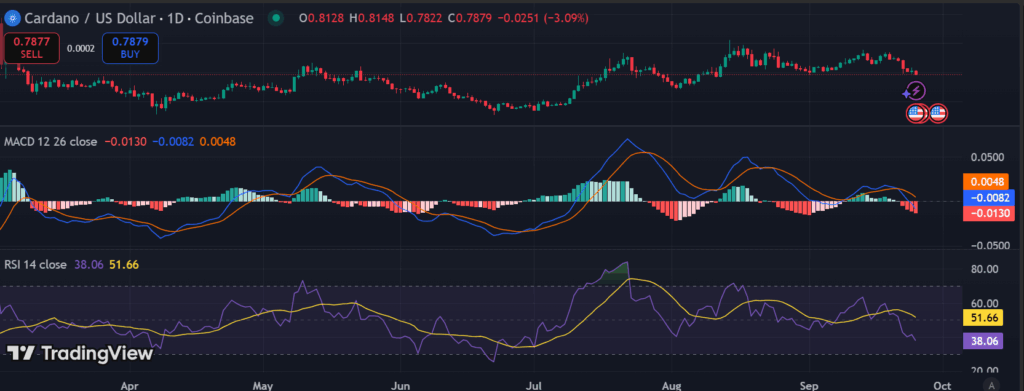Click the Oct label on time axis
This screenshot has height=391, width=1024.
click(941, 386)
